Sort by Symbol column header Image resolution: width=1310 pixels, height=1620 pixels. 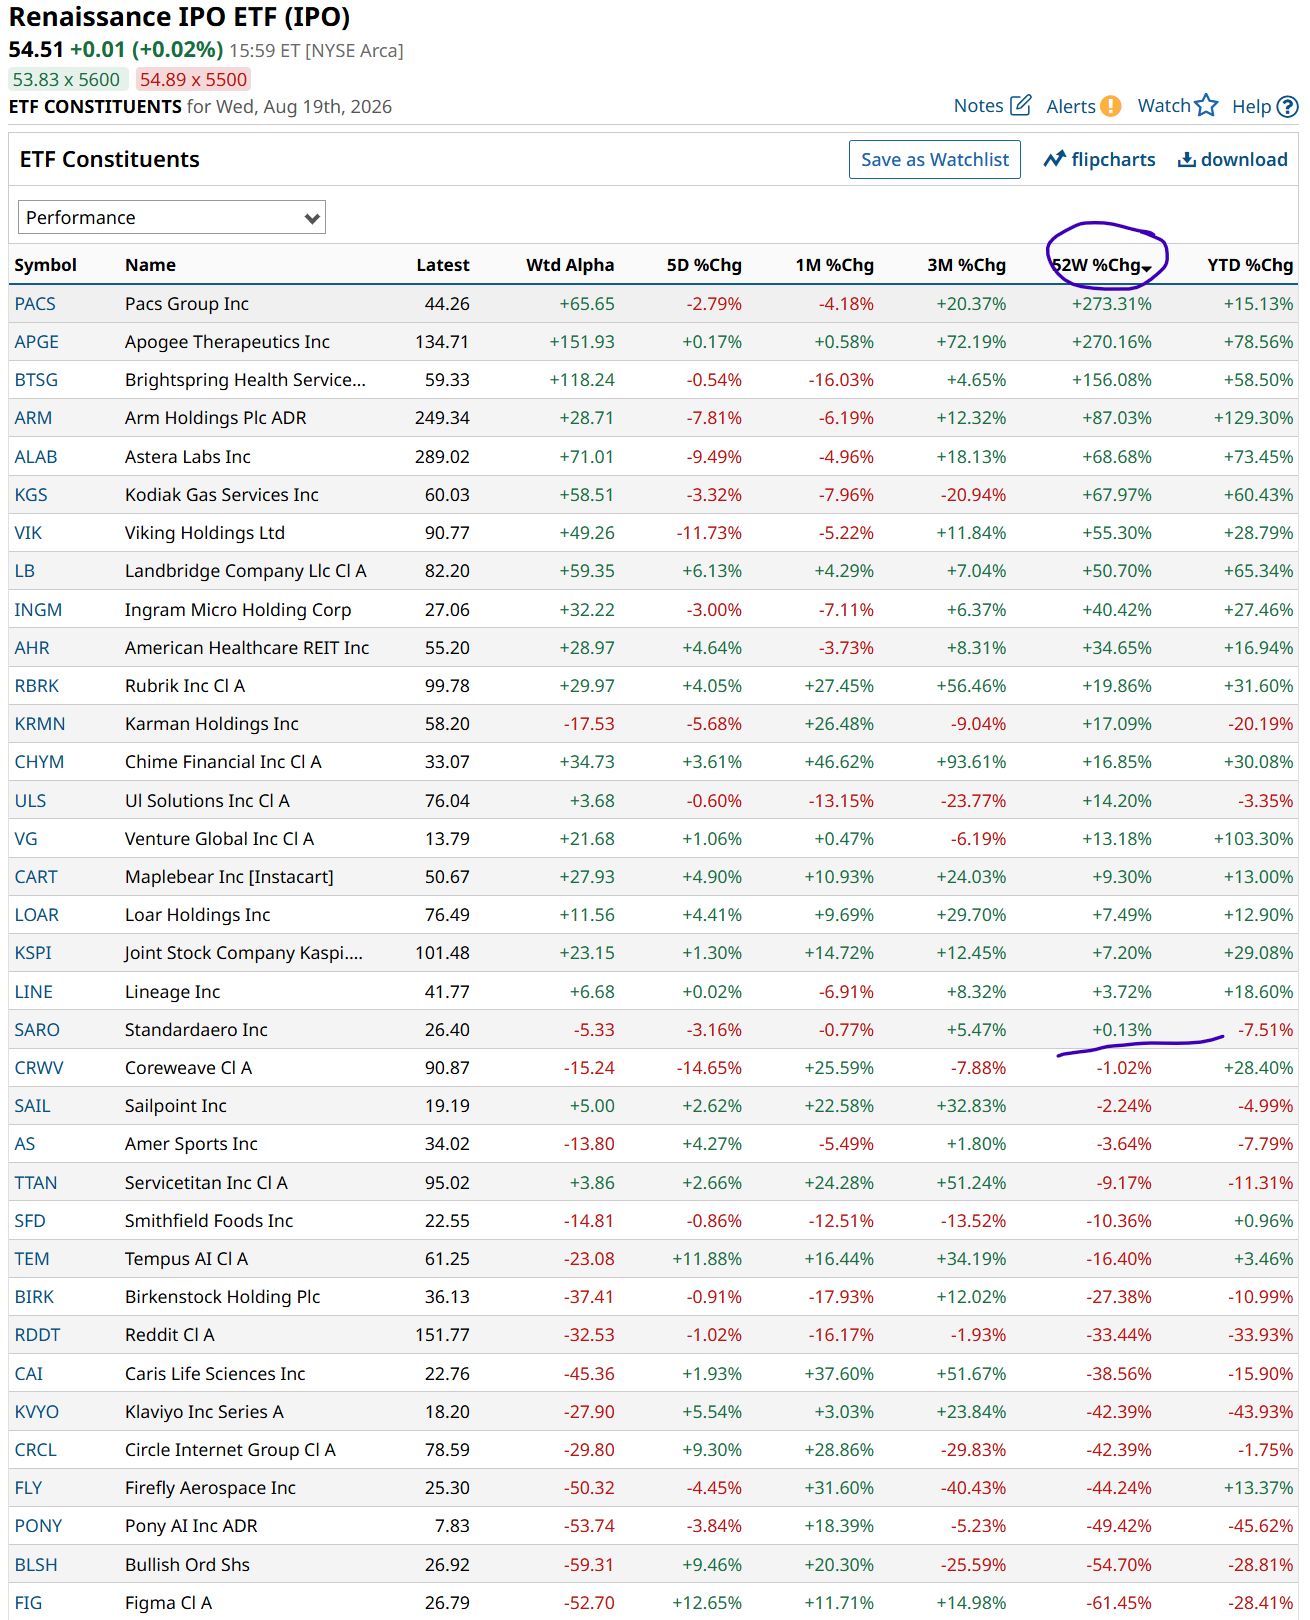pyautogui.click(x=45, y=265)
